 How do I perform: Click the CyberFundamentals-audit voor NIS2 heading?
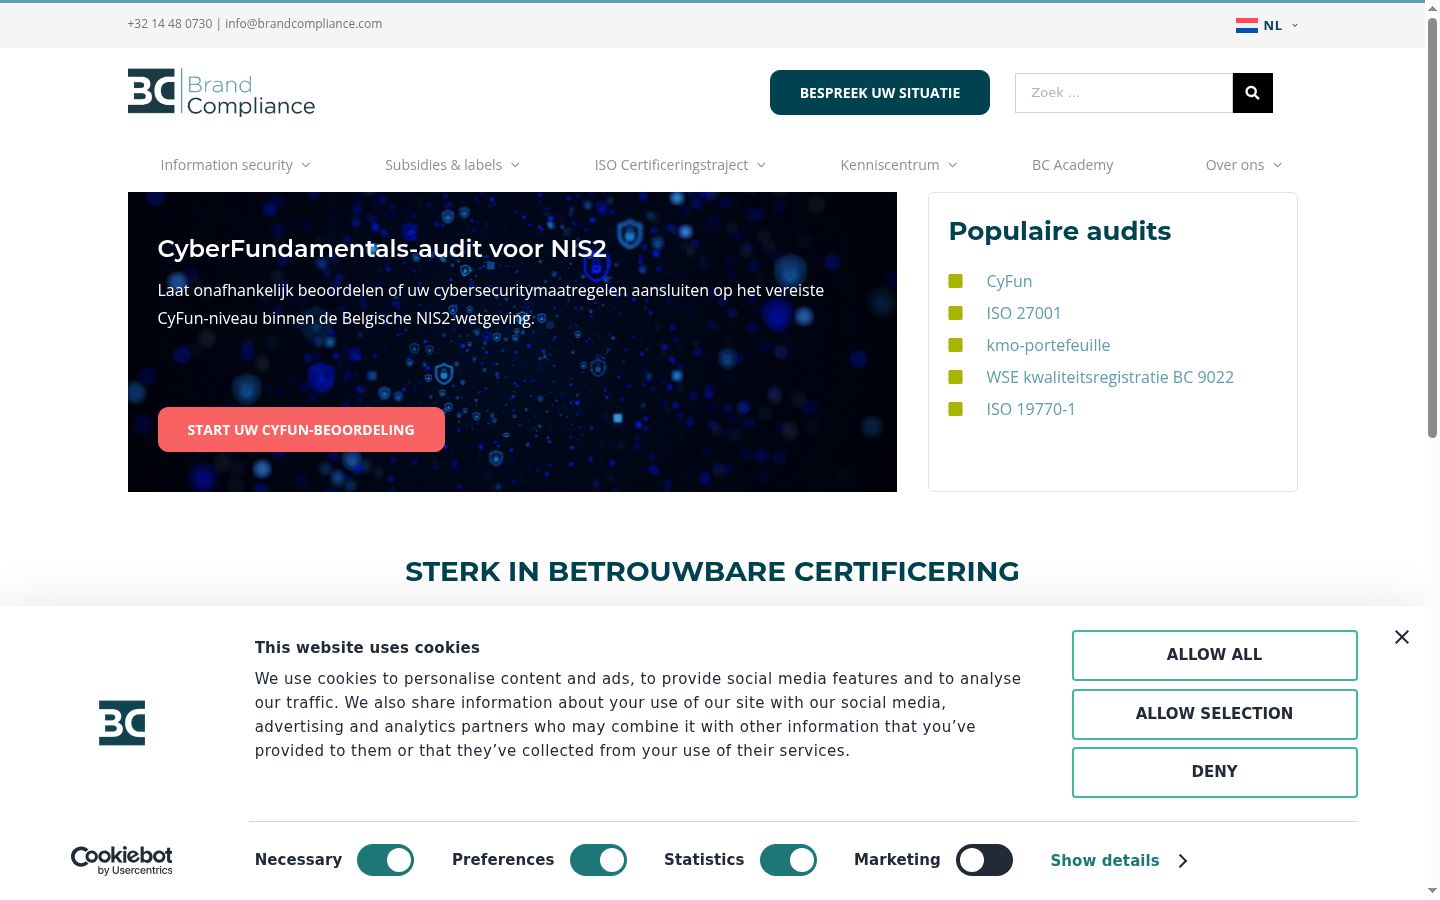(382, 248)
